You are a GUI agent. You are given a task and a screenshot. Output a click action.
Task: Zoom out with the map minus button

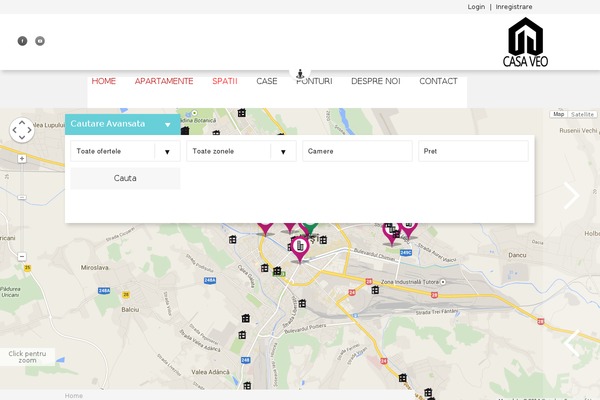[x=22, y=256]
